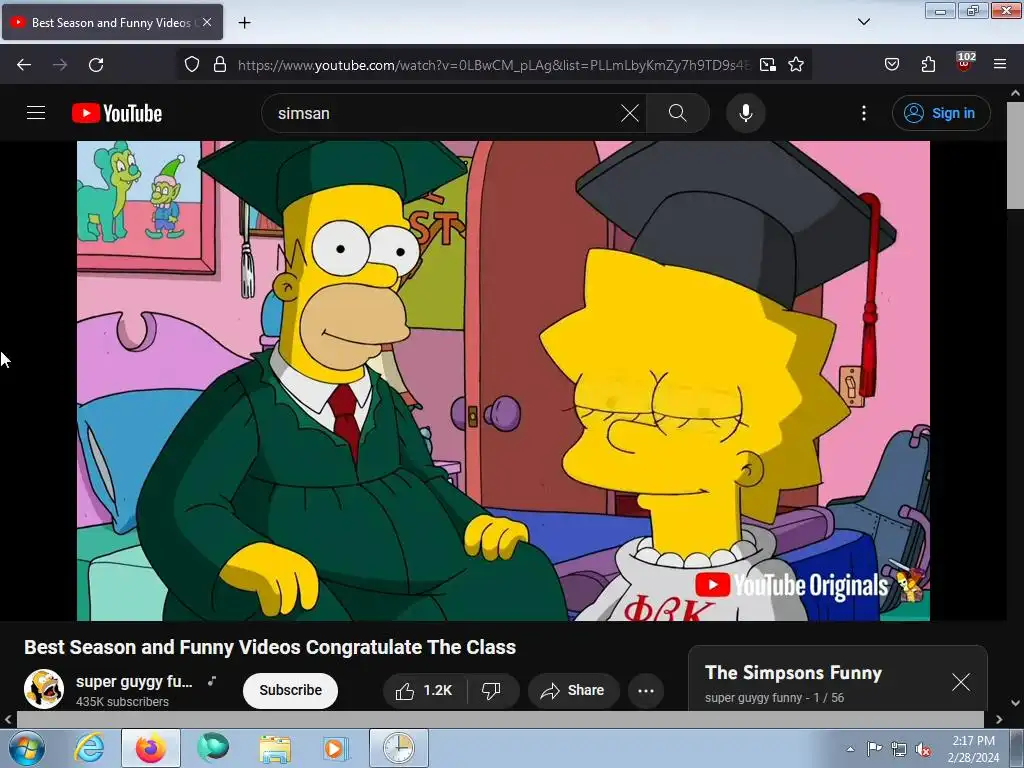
Task: Open The Simpsons Funny playlist title
Action: point(793,673)
